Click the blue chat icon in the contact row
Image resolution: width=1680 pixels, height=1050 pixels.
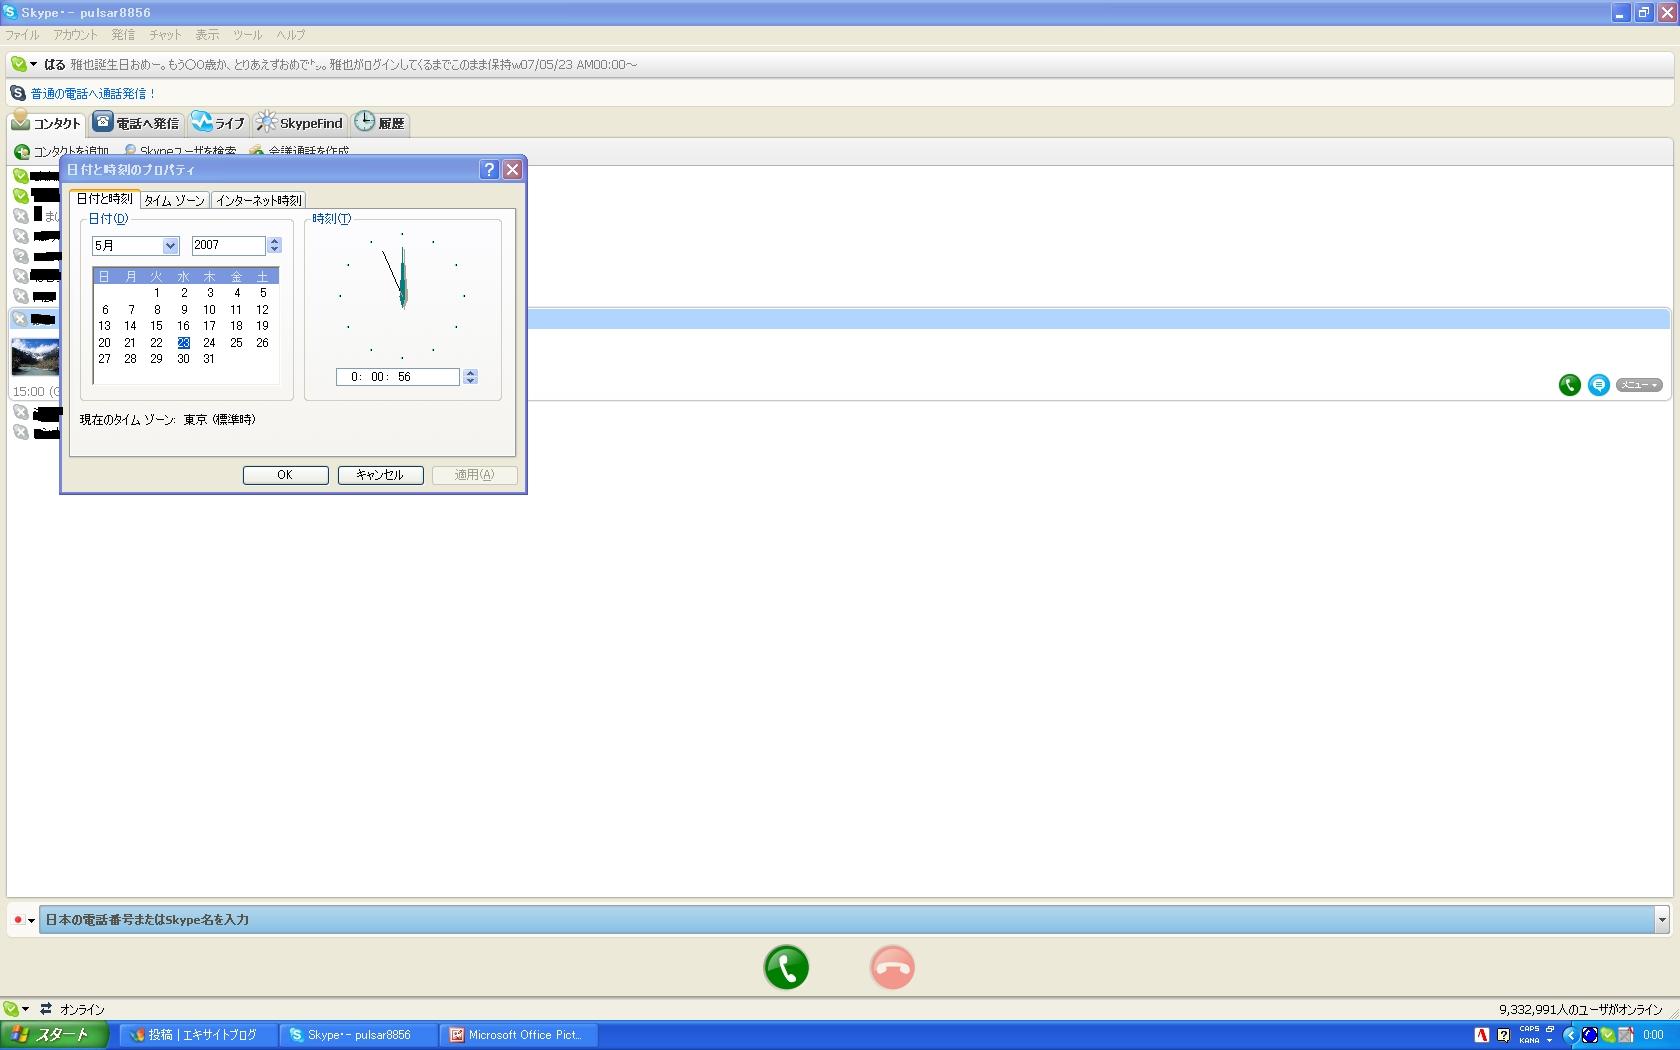(x=1599, y=385)
